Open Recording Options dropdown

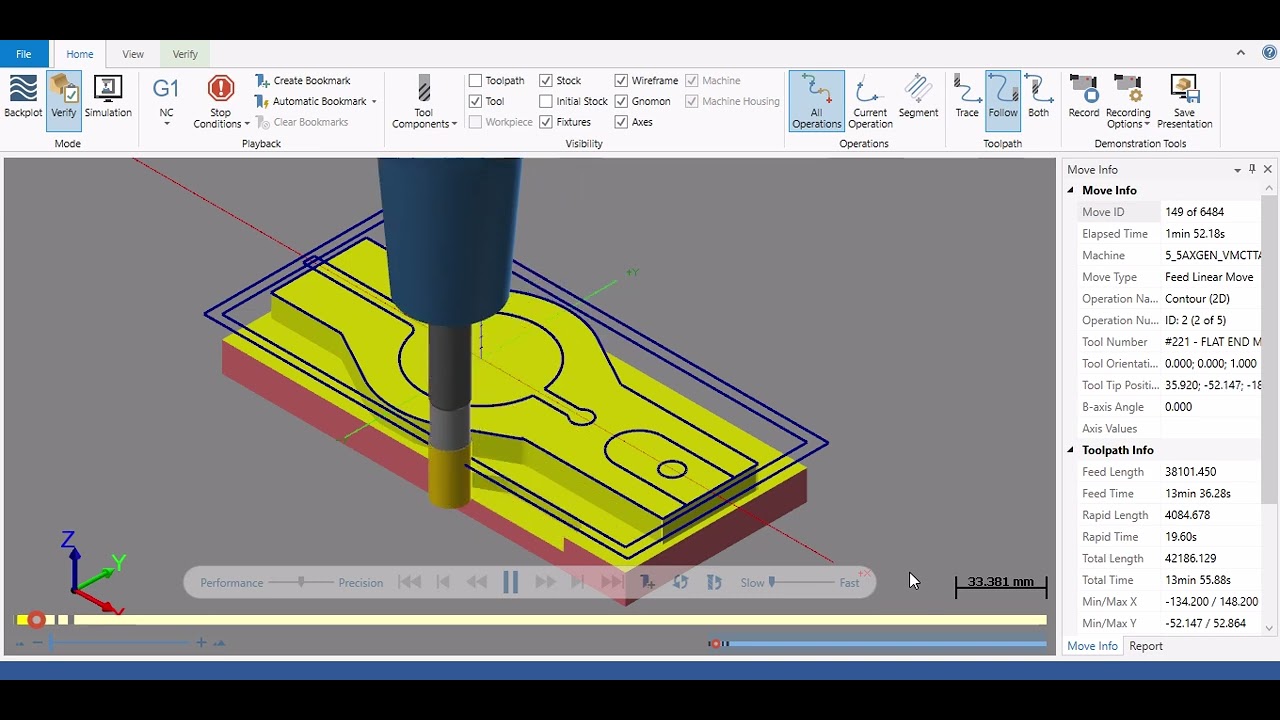(1128, 118)
